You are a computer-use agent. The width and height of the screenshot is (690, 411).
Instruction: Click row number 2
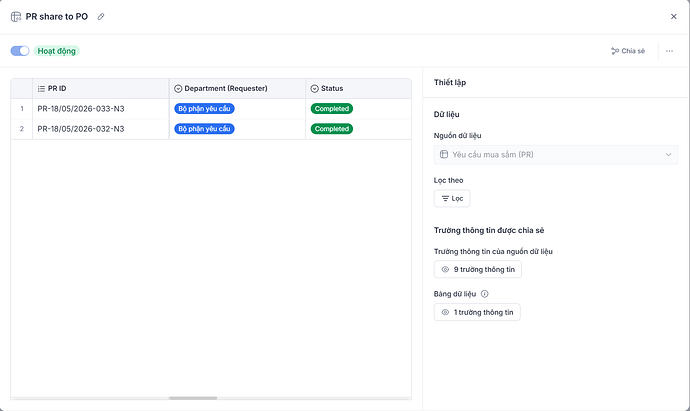pos(22,129)
